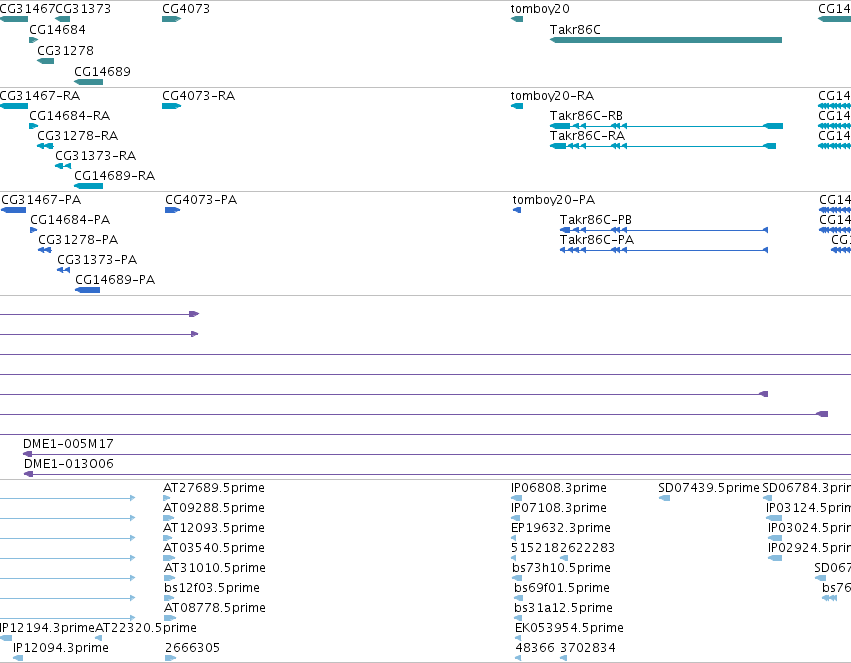Click feature 5152182622283 label
The image size is (851, 663).
(x=563, y=547)
